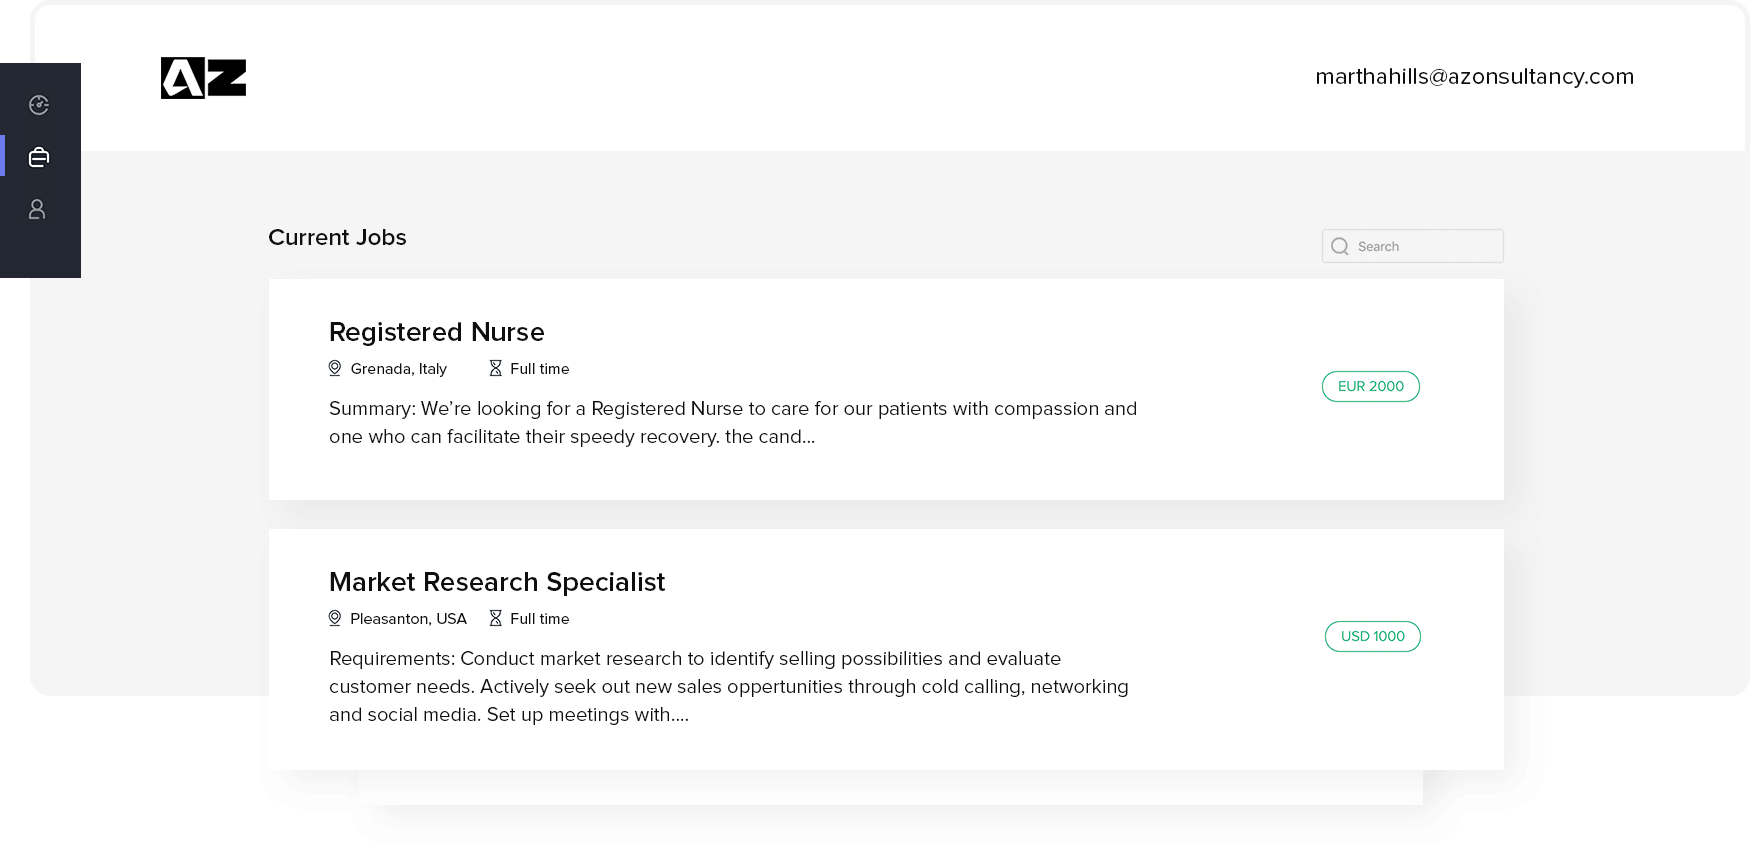Select the jobs briefcase icon in sidebar
This screenshot has width=1750, height=845.
pyautogui.click(x=39, y=157)
